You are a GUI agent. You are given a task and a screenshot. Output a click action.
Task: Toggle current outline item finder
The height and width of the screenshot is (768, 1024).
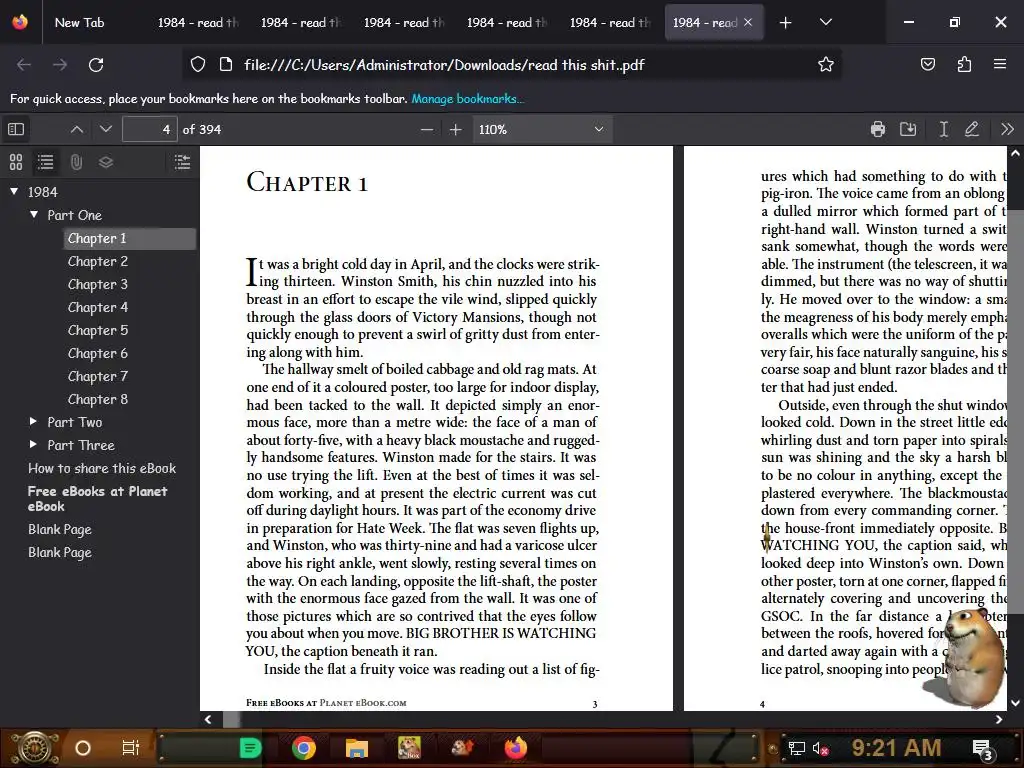point(182,162)
